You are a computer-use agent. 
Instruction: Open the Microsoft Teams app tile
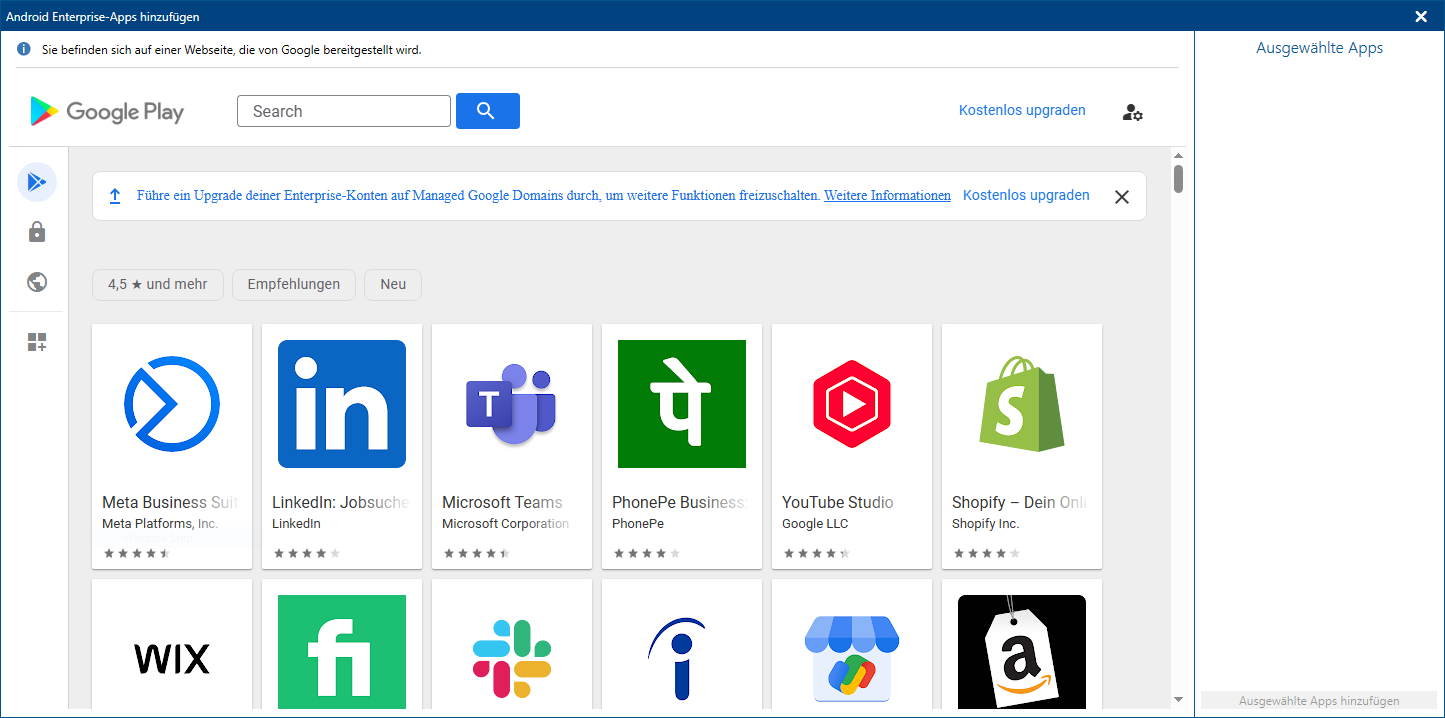511,445
